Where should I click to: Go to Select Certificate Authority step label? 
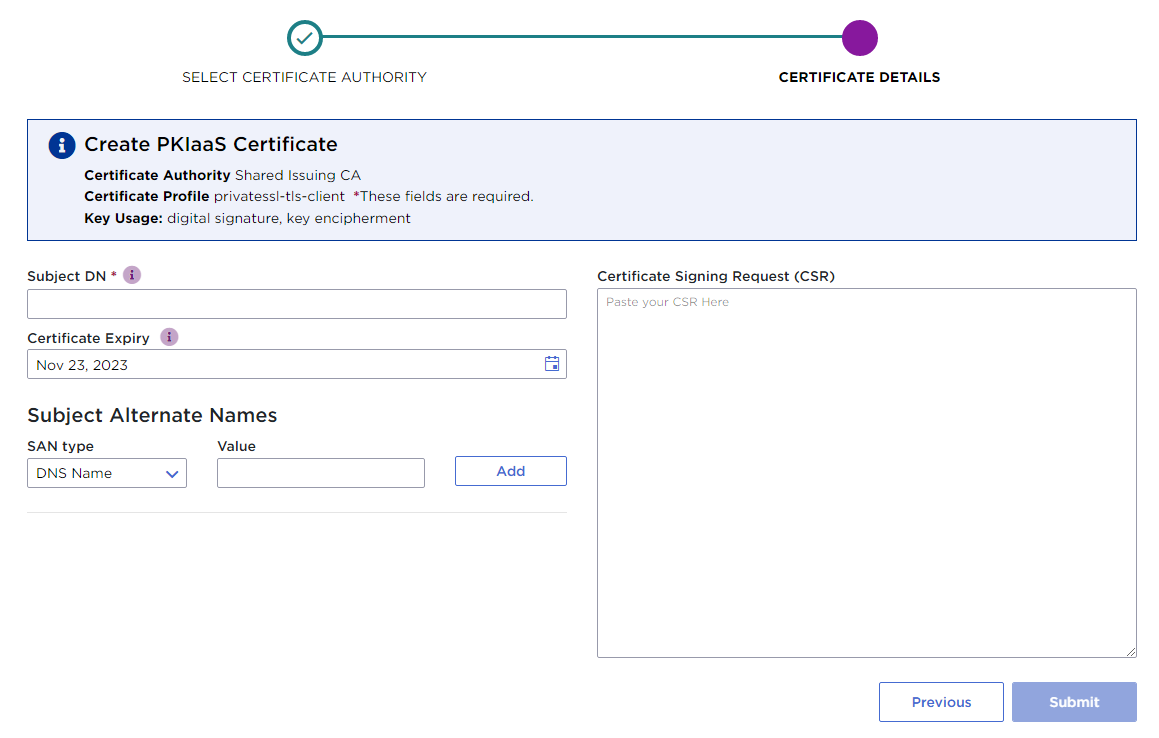tap(304, 77)
